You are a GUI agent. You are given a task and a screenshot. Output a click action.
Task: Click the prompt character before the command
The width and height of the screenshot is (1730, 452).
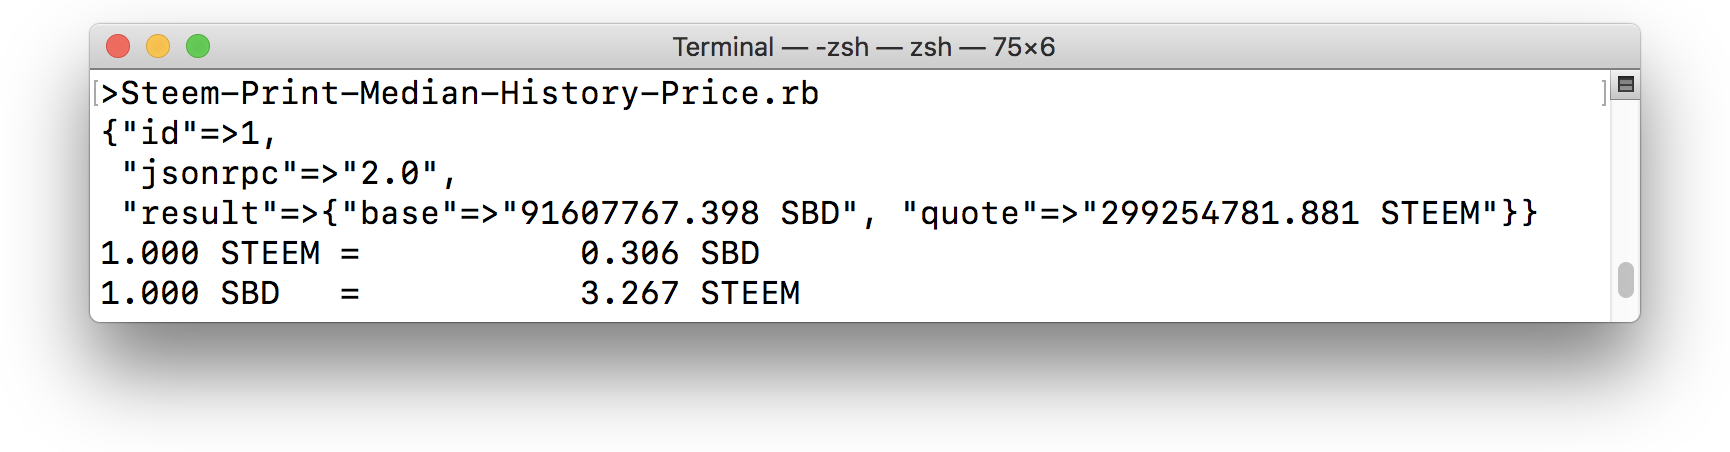click(x=110, y=93)
